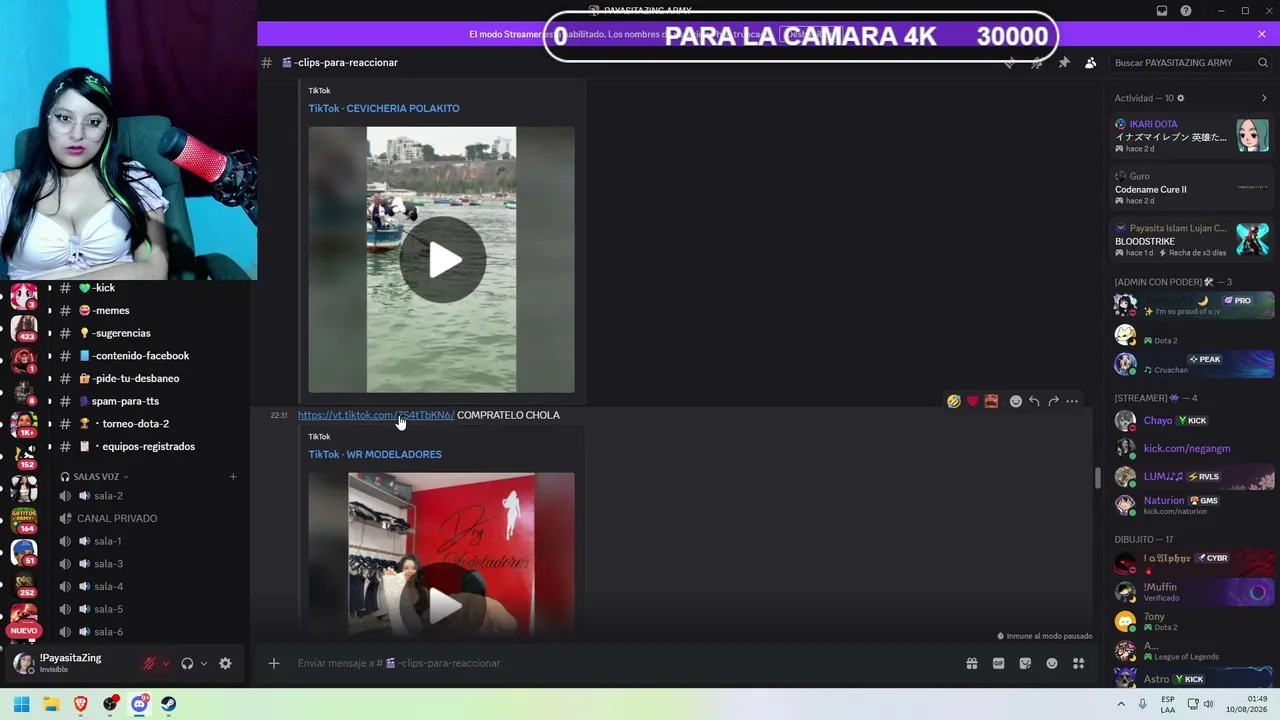
Task: Open the help icon in title bar
Action: pyautogui.click(x=1186, y=11)
